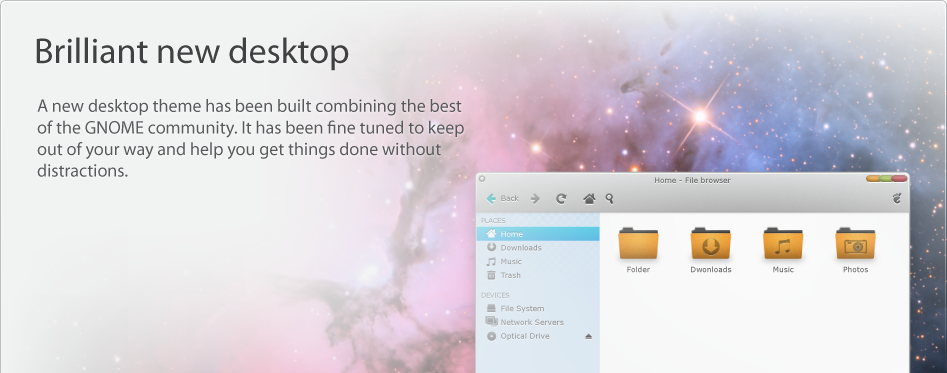The height and width of the screenshot is (373, 947).
Task: Click the forward arrow in toolbar
Action: 534,199
